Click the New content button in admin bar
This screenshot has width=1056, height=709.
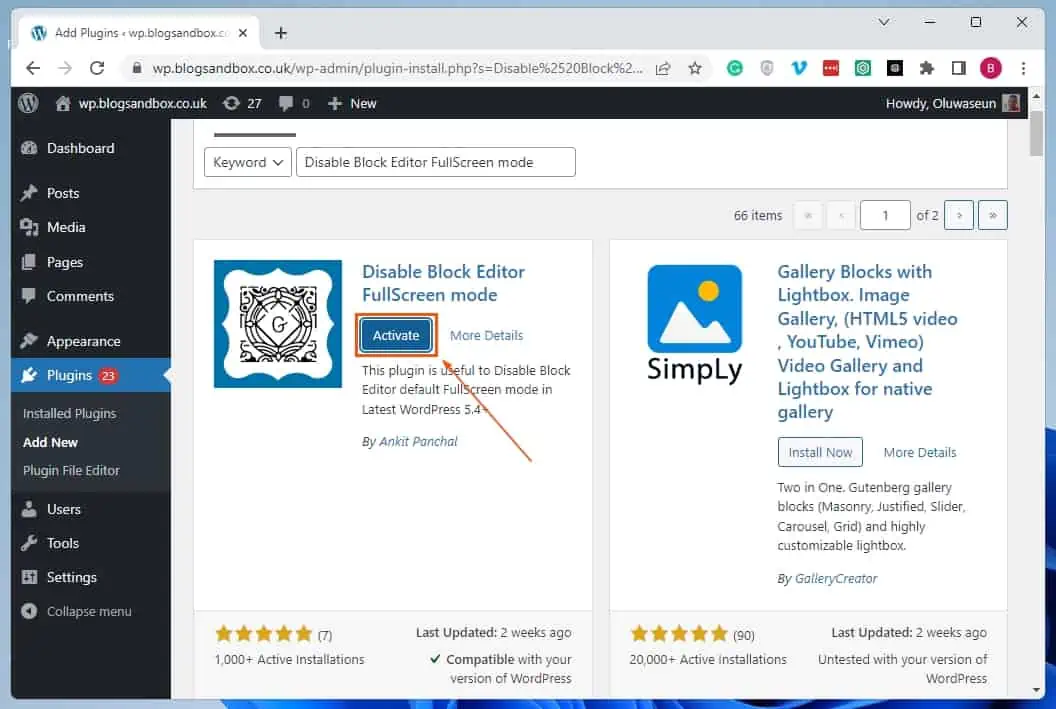352,103
